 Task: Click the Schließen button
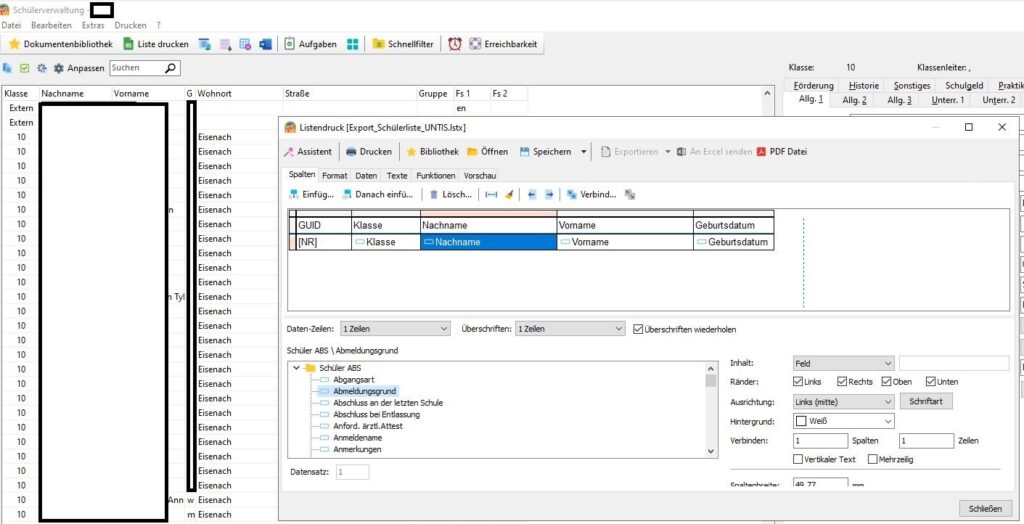point(985,508)
